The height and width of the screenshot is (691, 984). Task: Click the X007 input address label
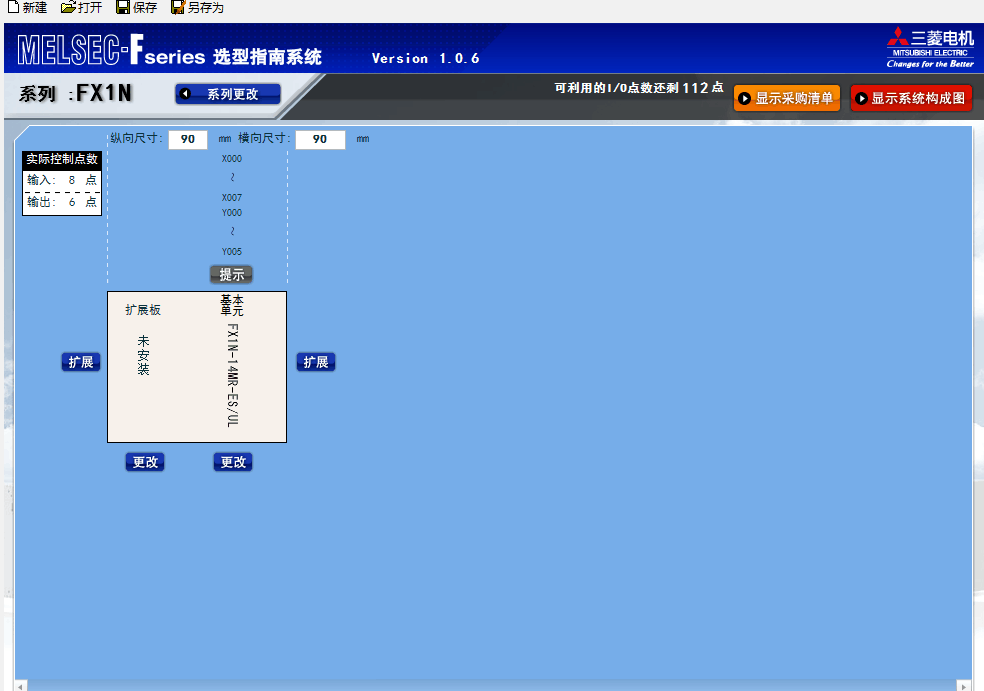click(x=232, y=198)
